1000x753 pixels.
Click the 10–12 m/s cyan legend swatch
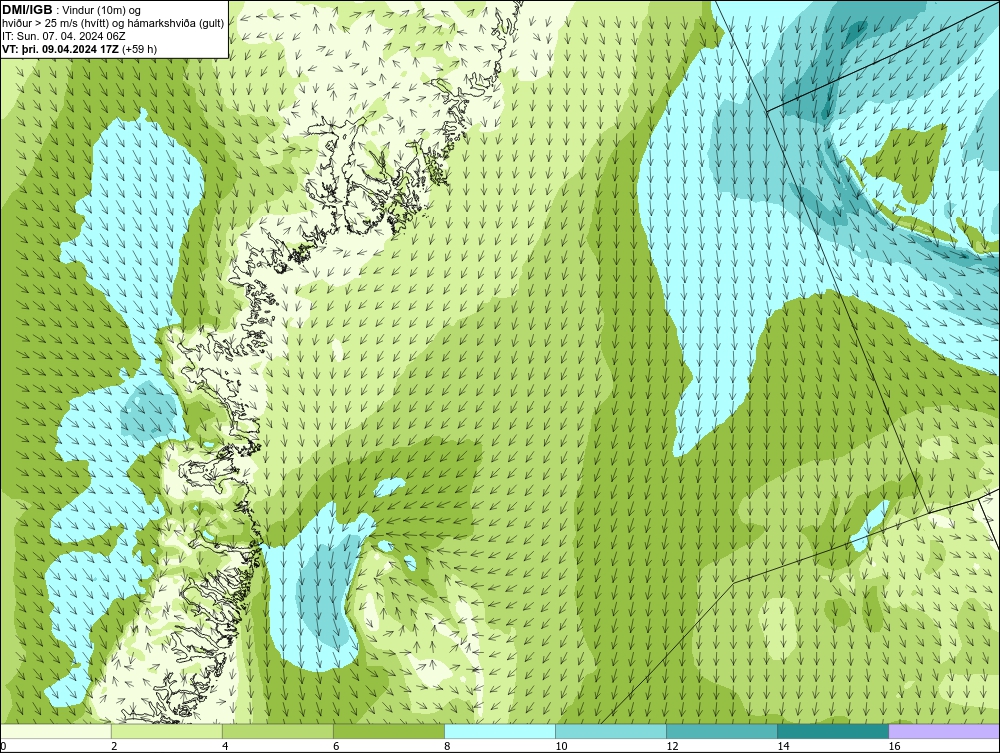tap(610, 731)
